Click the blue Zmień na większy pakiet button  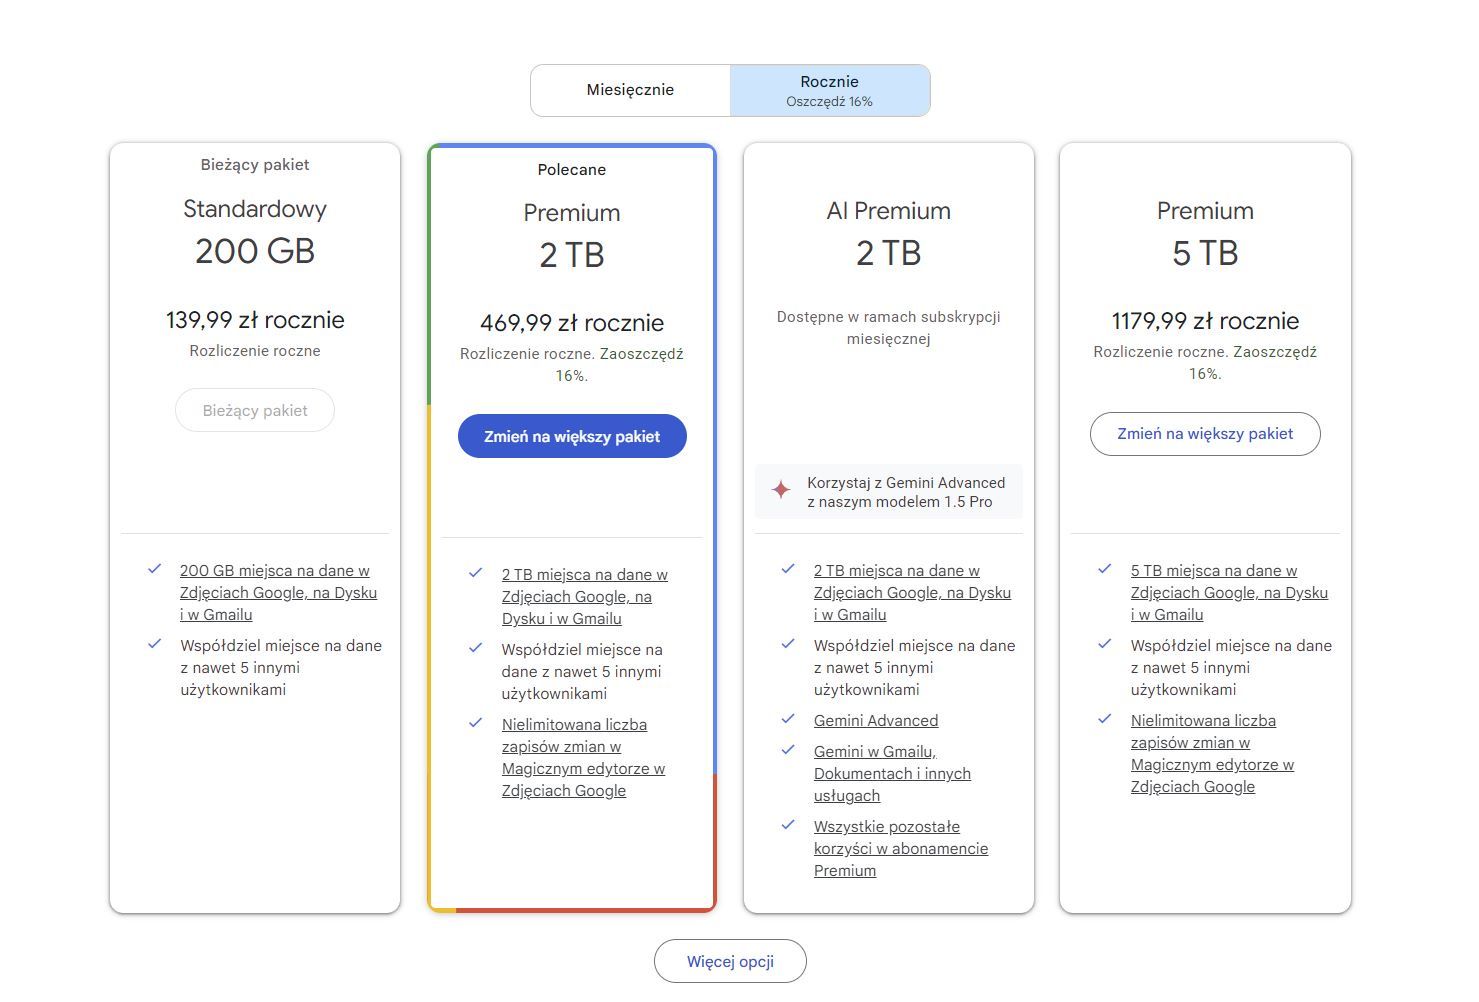pos(572,436)
